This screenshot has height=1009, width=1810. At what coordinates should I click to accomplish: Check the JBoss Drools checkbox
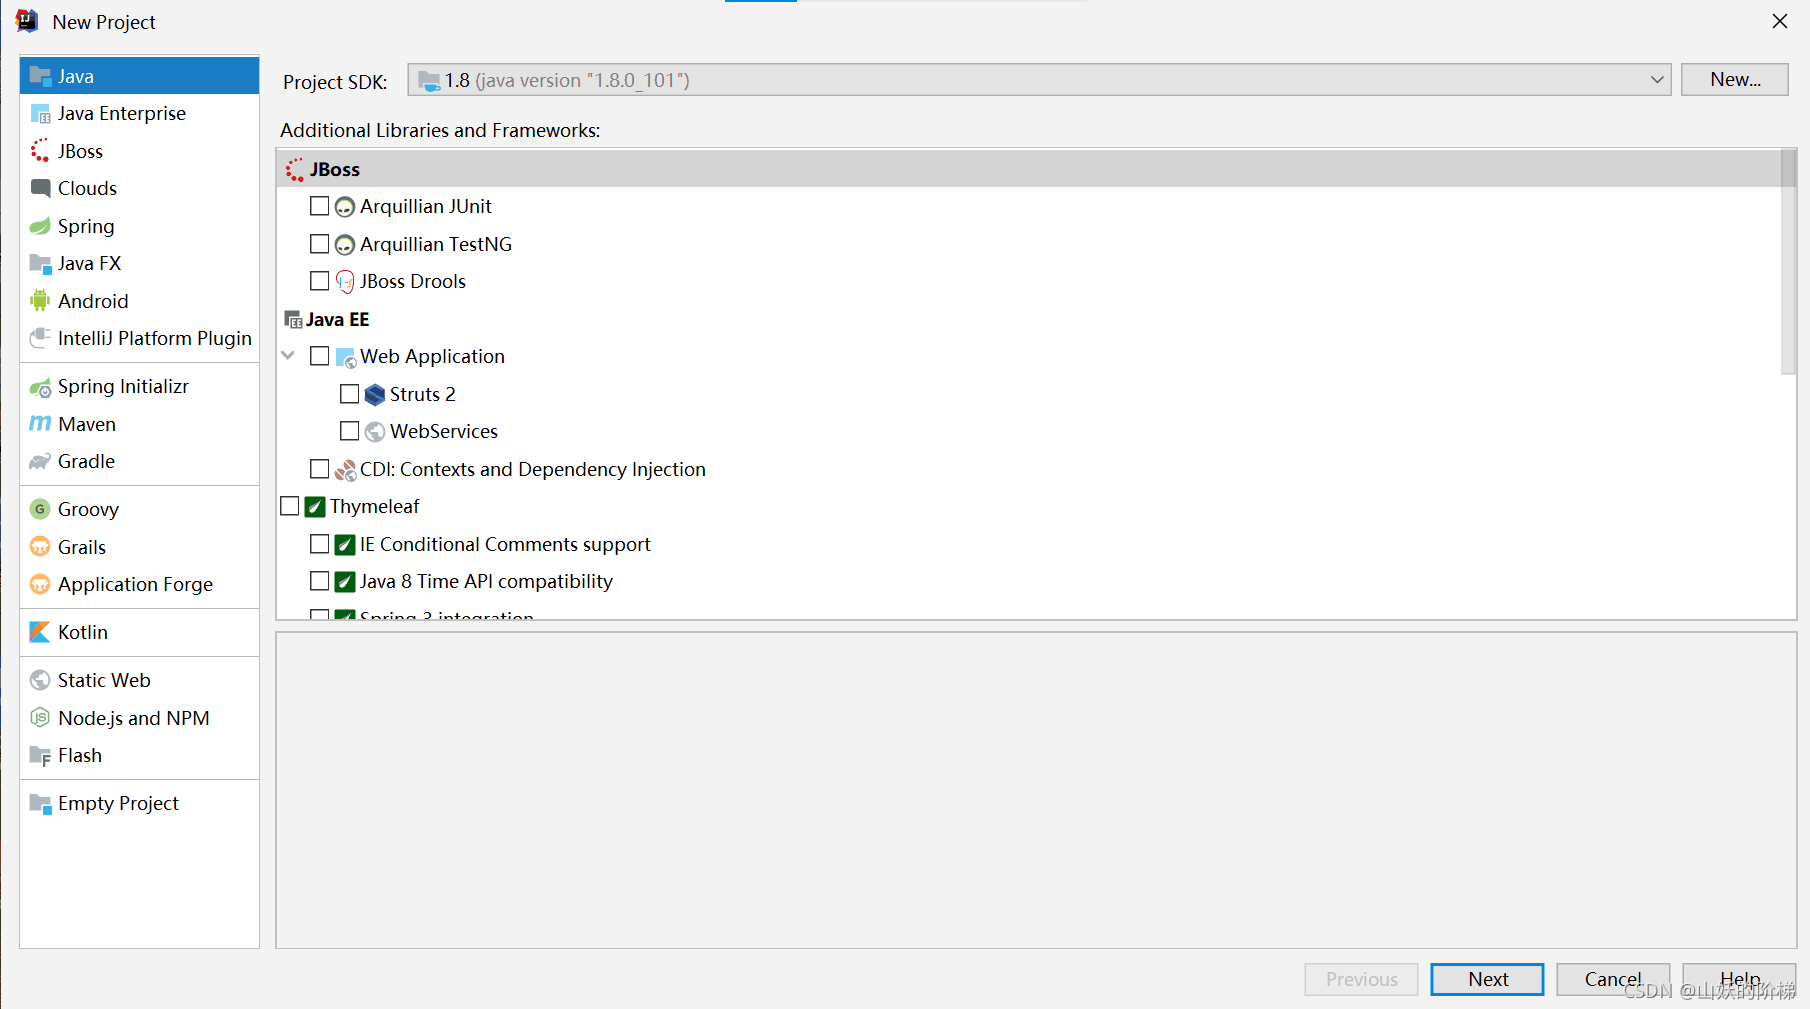click(x=320, y=281)
